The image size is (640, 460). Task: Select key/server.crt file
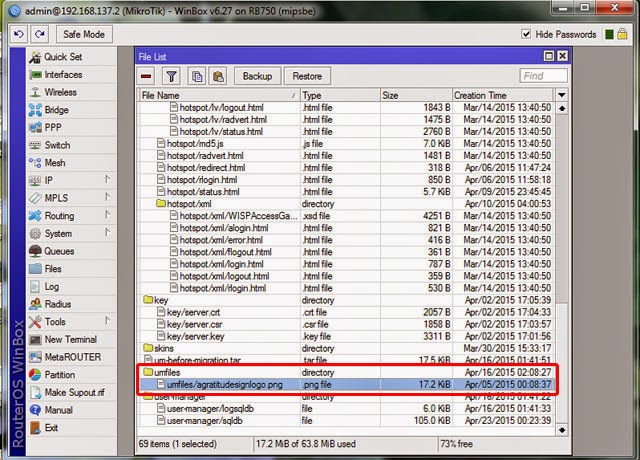pos(346,312)
